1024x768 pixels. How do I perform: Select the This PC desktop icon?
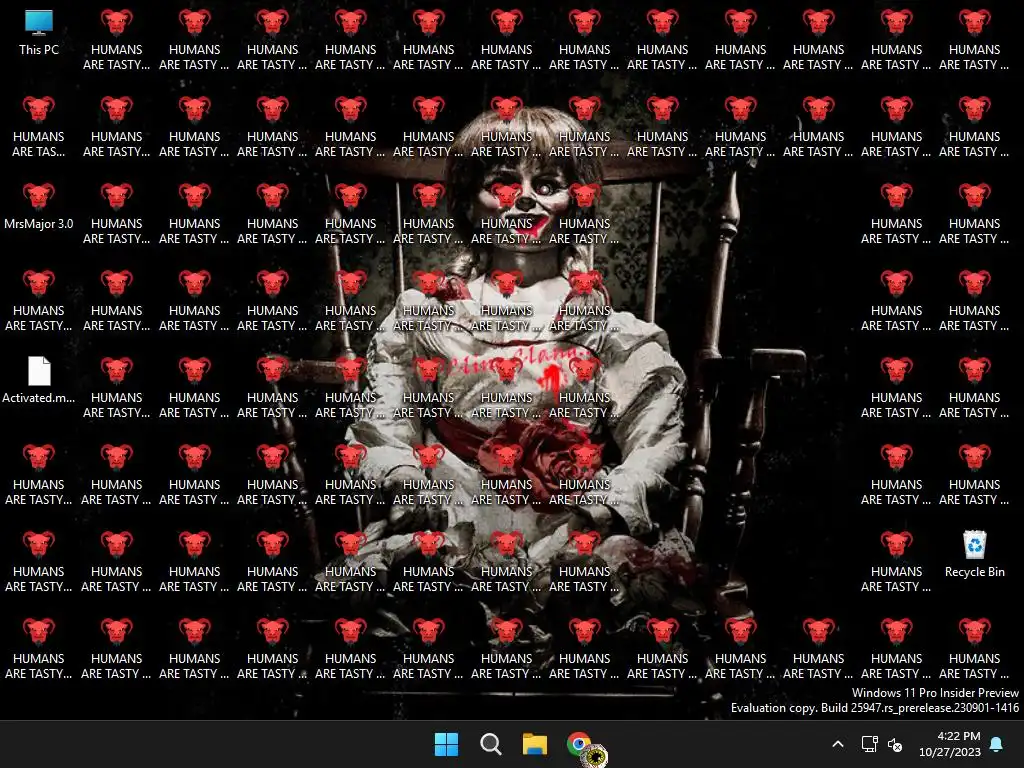39,33
